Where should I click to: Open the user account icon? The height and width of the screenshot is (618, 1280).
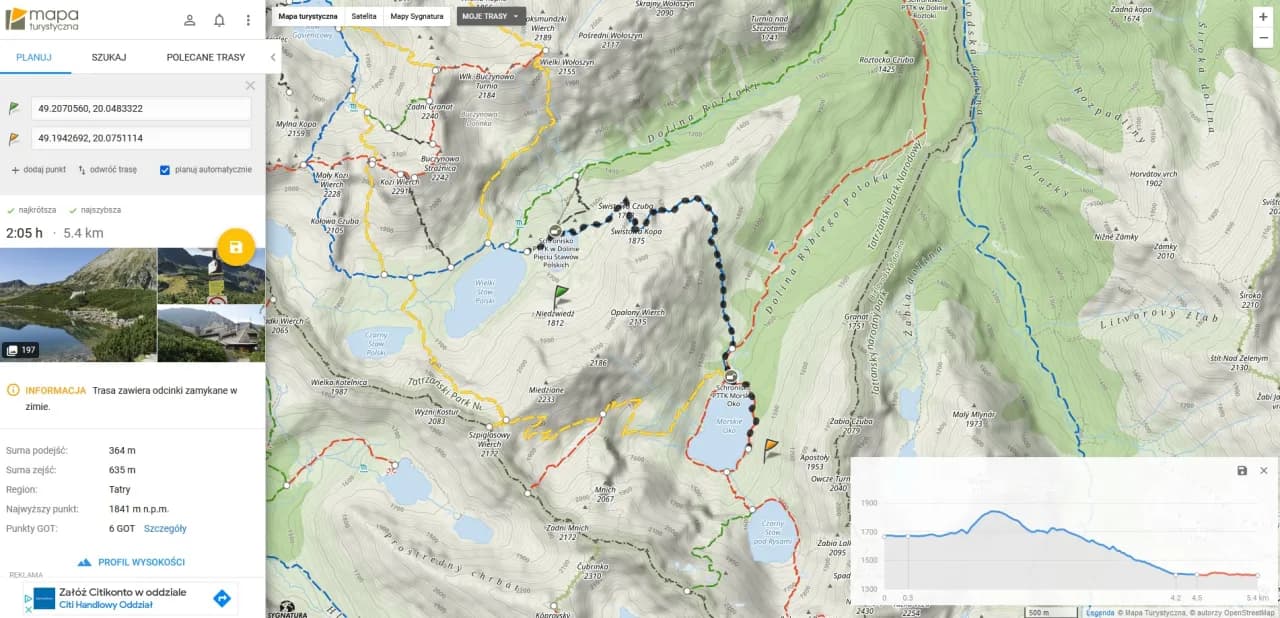[190, 20]
